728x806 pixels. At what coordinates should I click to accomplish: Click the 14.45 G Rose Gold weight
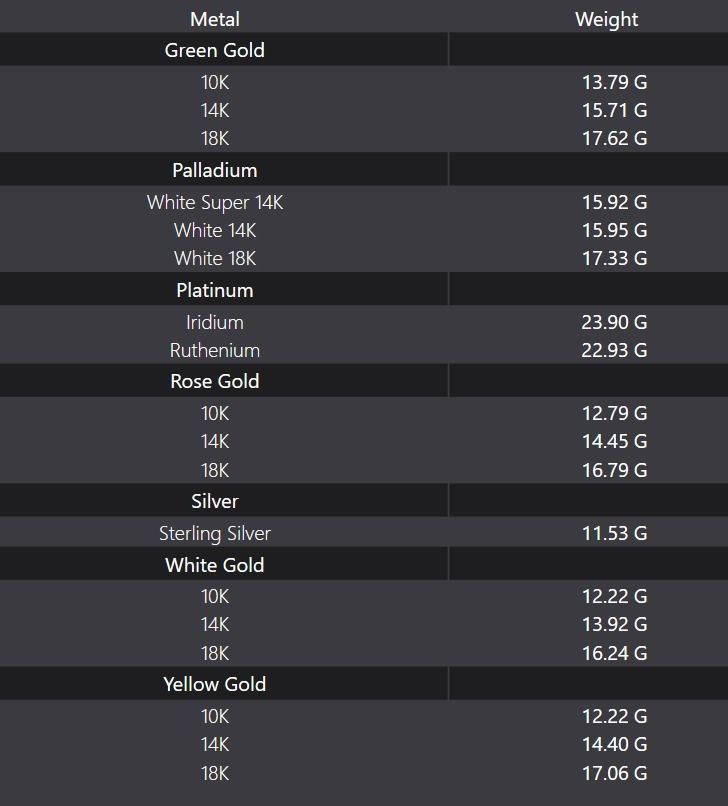[614, 441]
